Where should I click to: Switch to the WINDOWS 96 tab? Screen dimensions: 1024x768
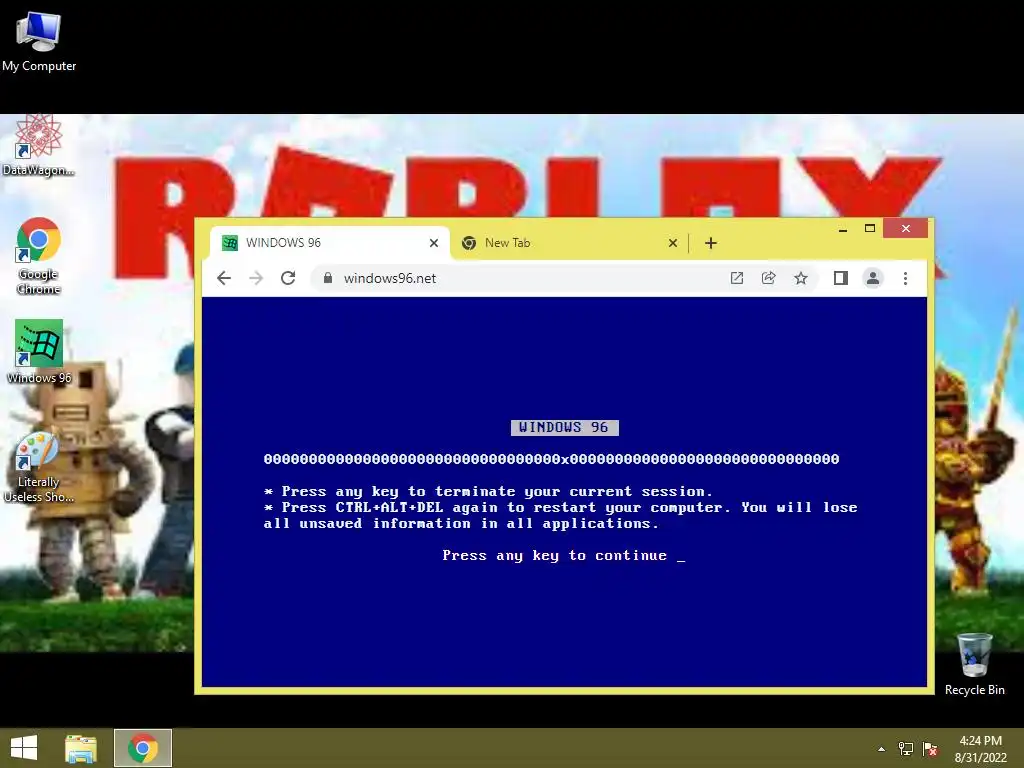330,243
